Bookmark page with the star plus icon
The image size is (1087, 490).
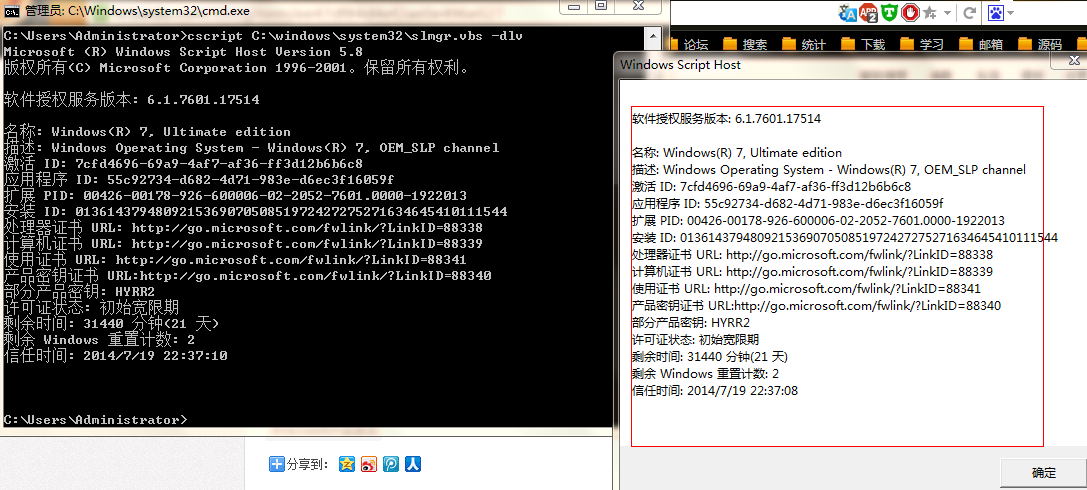coord(930,12)
